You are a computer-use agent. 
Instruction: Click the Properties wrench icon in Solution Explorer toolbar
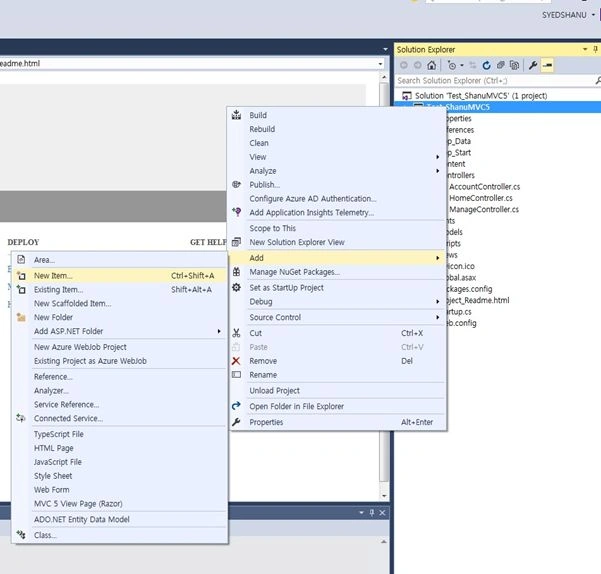pos(533,65)
